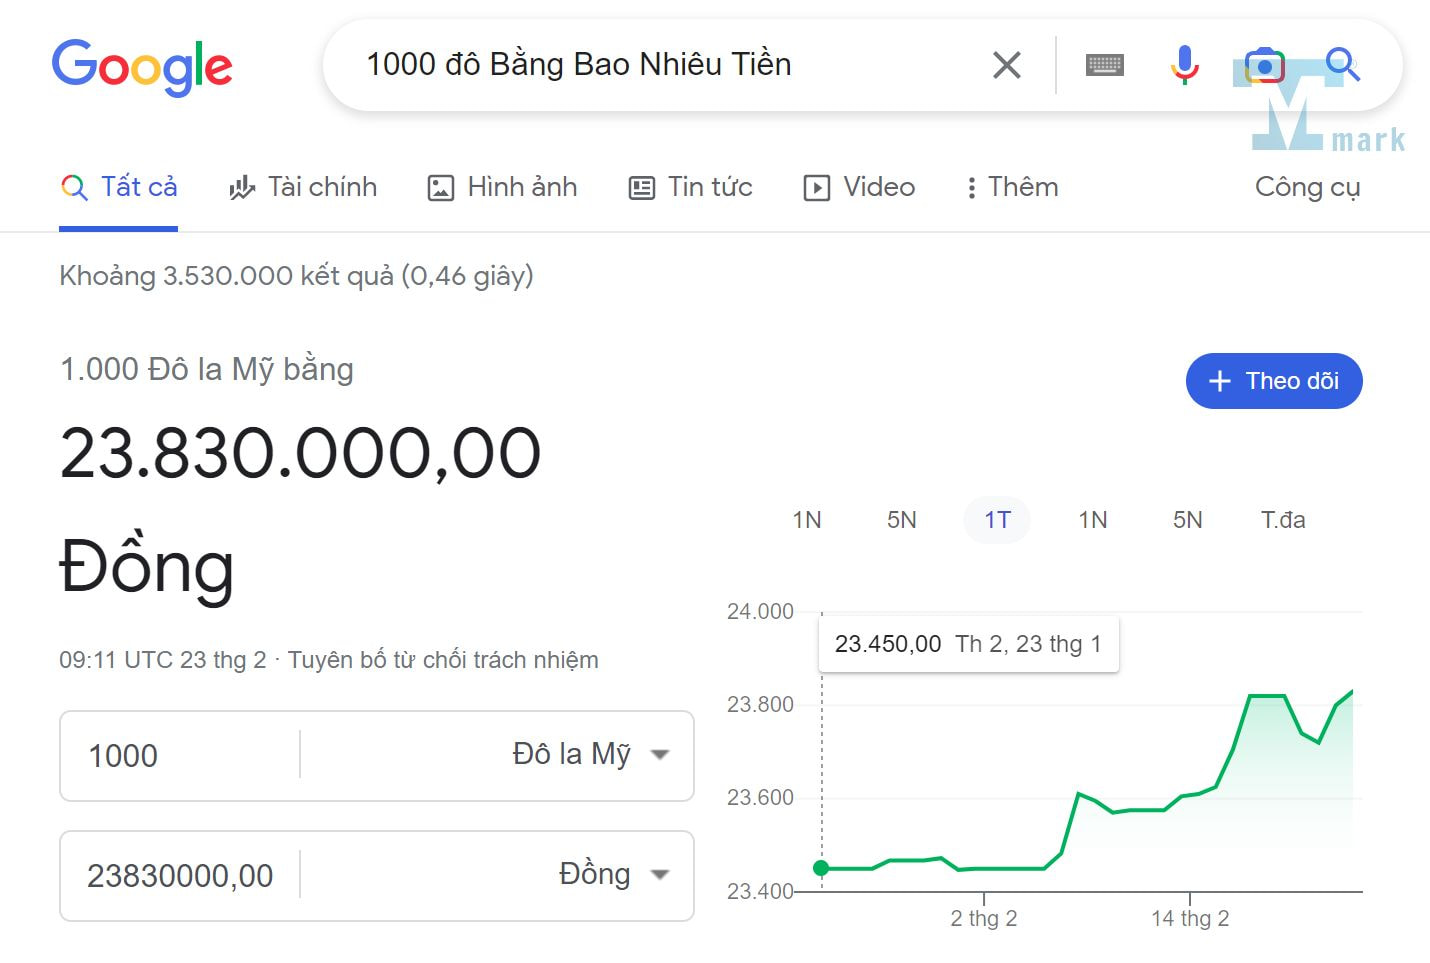1430x963 pixels.
Task: Open the Thêm three-dot menu
Action: (1012, 187)
